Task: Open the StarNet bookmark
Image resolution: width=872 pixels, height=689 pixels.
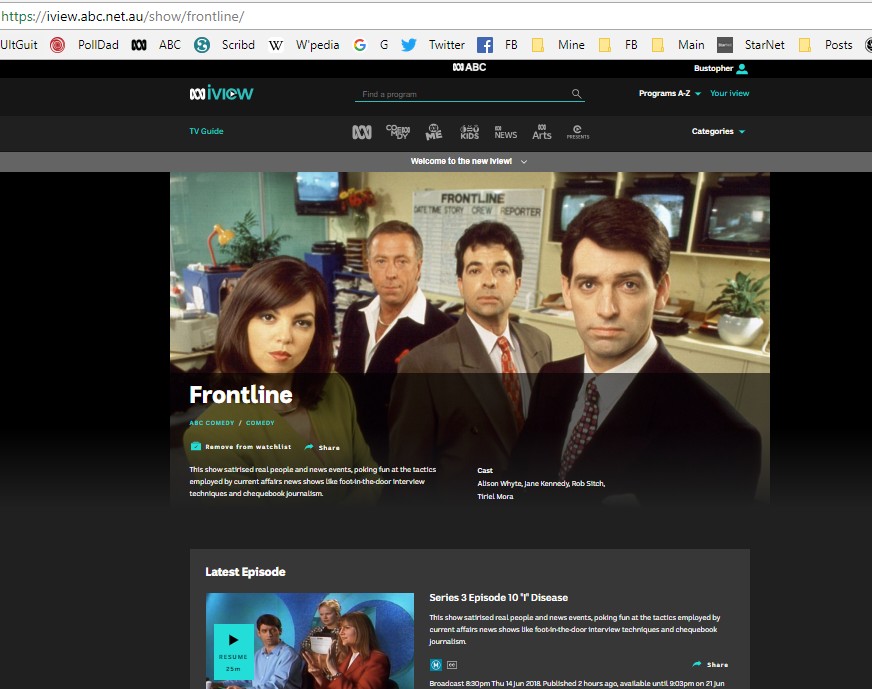Action: (751, 45)
